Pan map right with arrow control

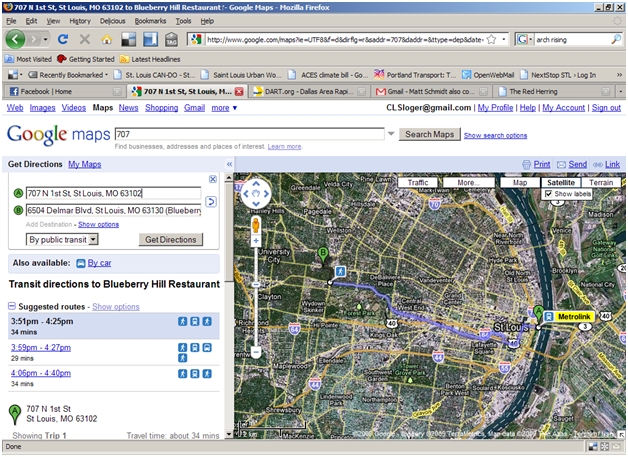(266, 194)
